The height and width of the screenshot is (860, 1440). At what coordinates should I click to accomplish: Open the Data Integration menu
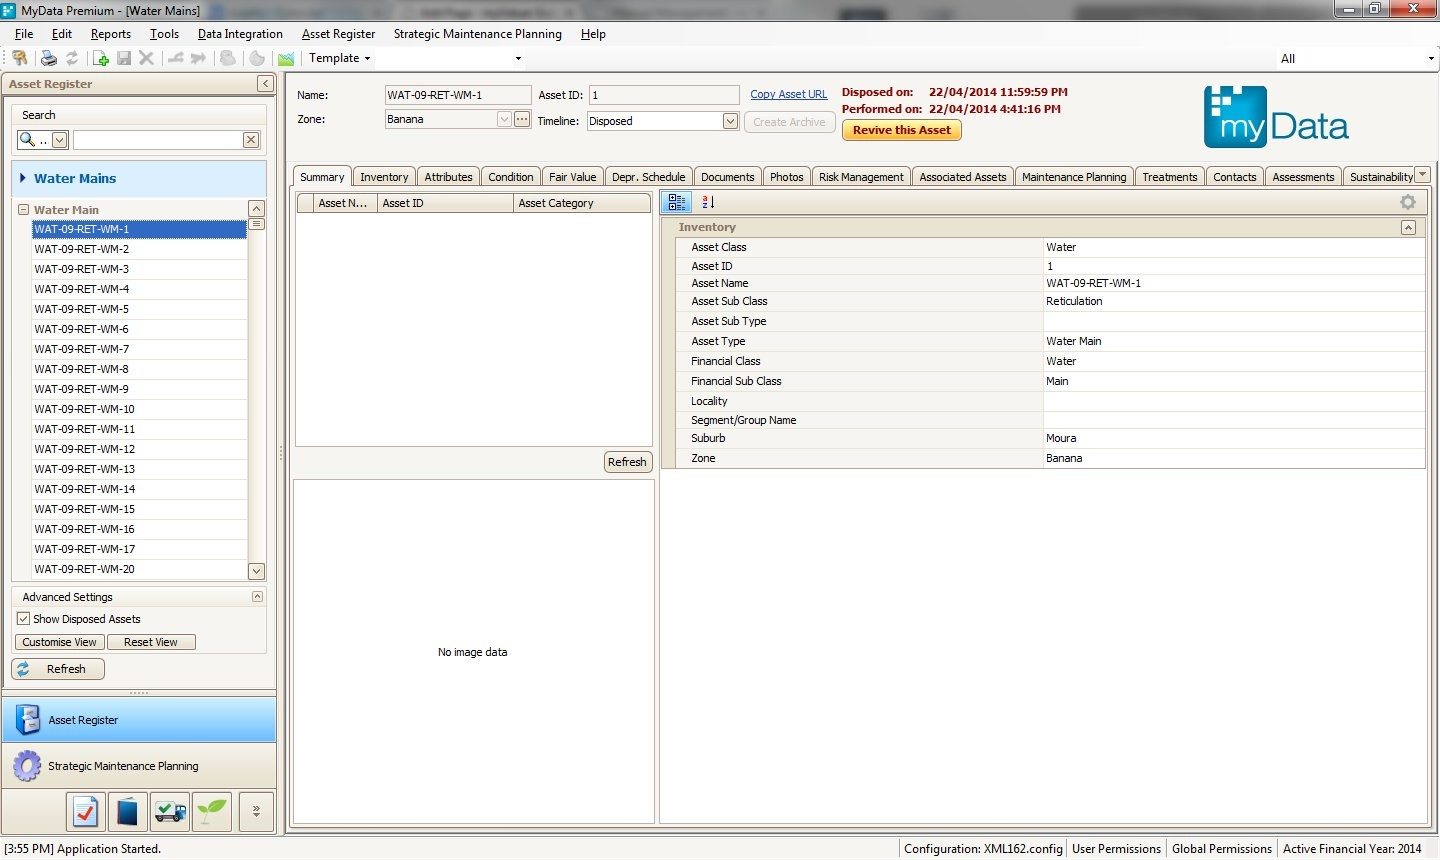[240, 34]
